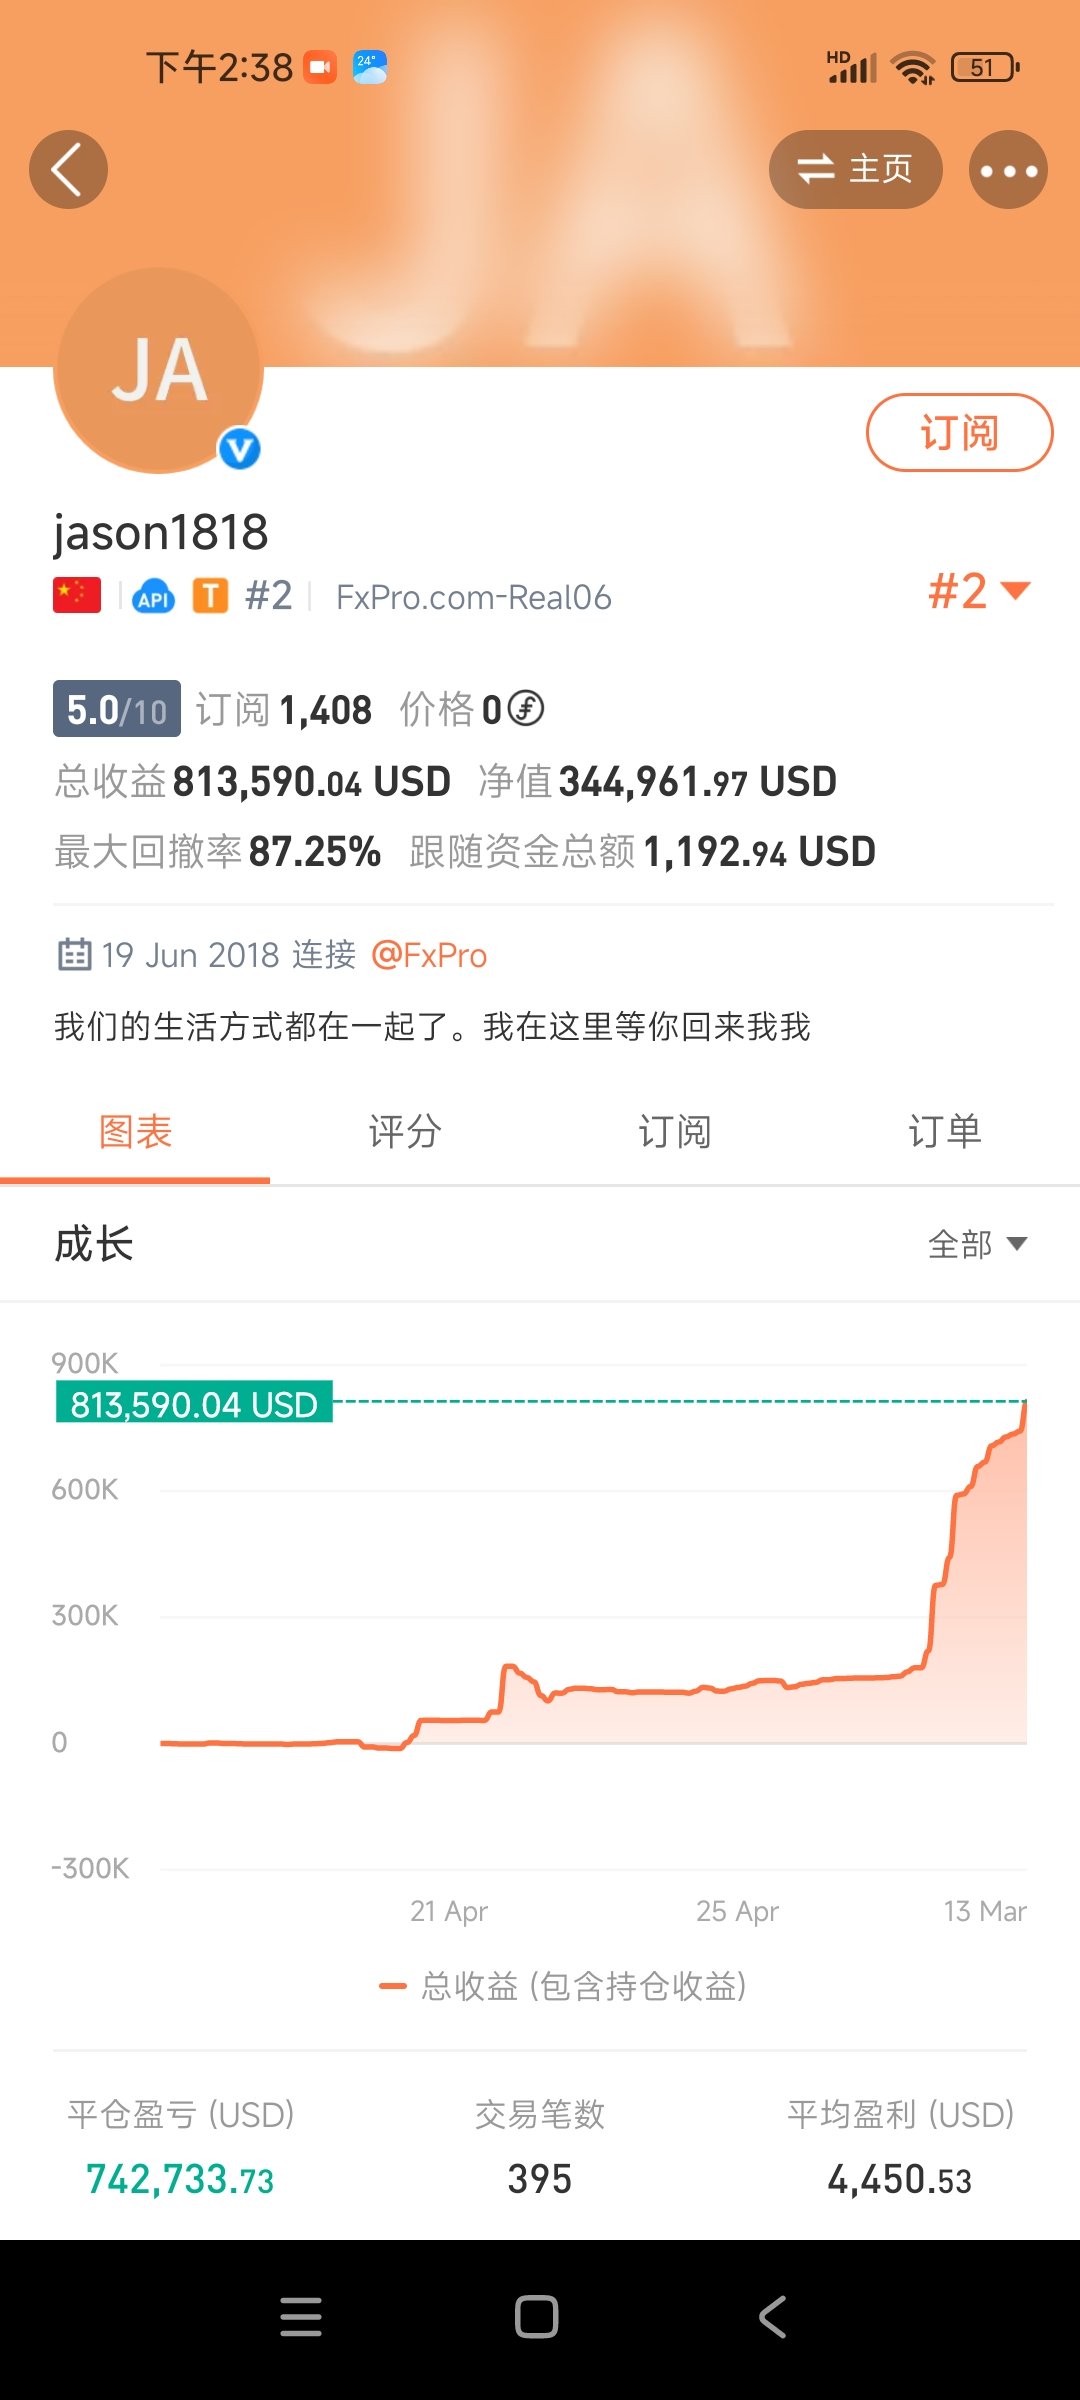The height and width of the screenshot is (2400, 1080).
Task: Tap the orange T trader badge
Action: 210,596
